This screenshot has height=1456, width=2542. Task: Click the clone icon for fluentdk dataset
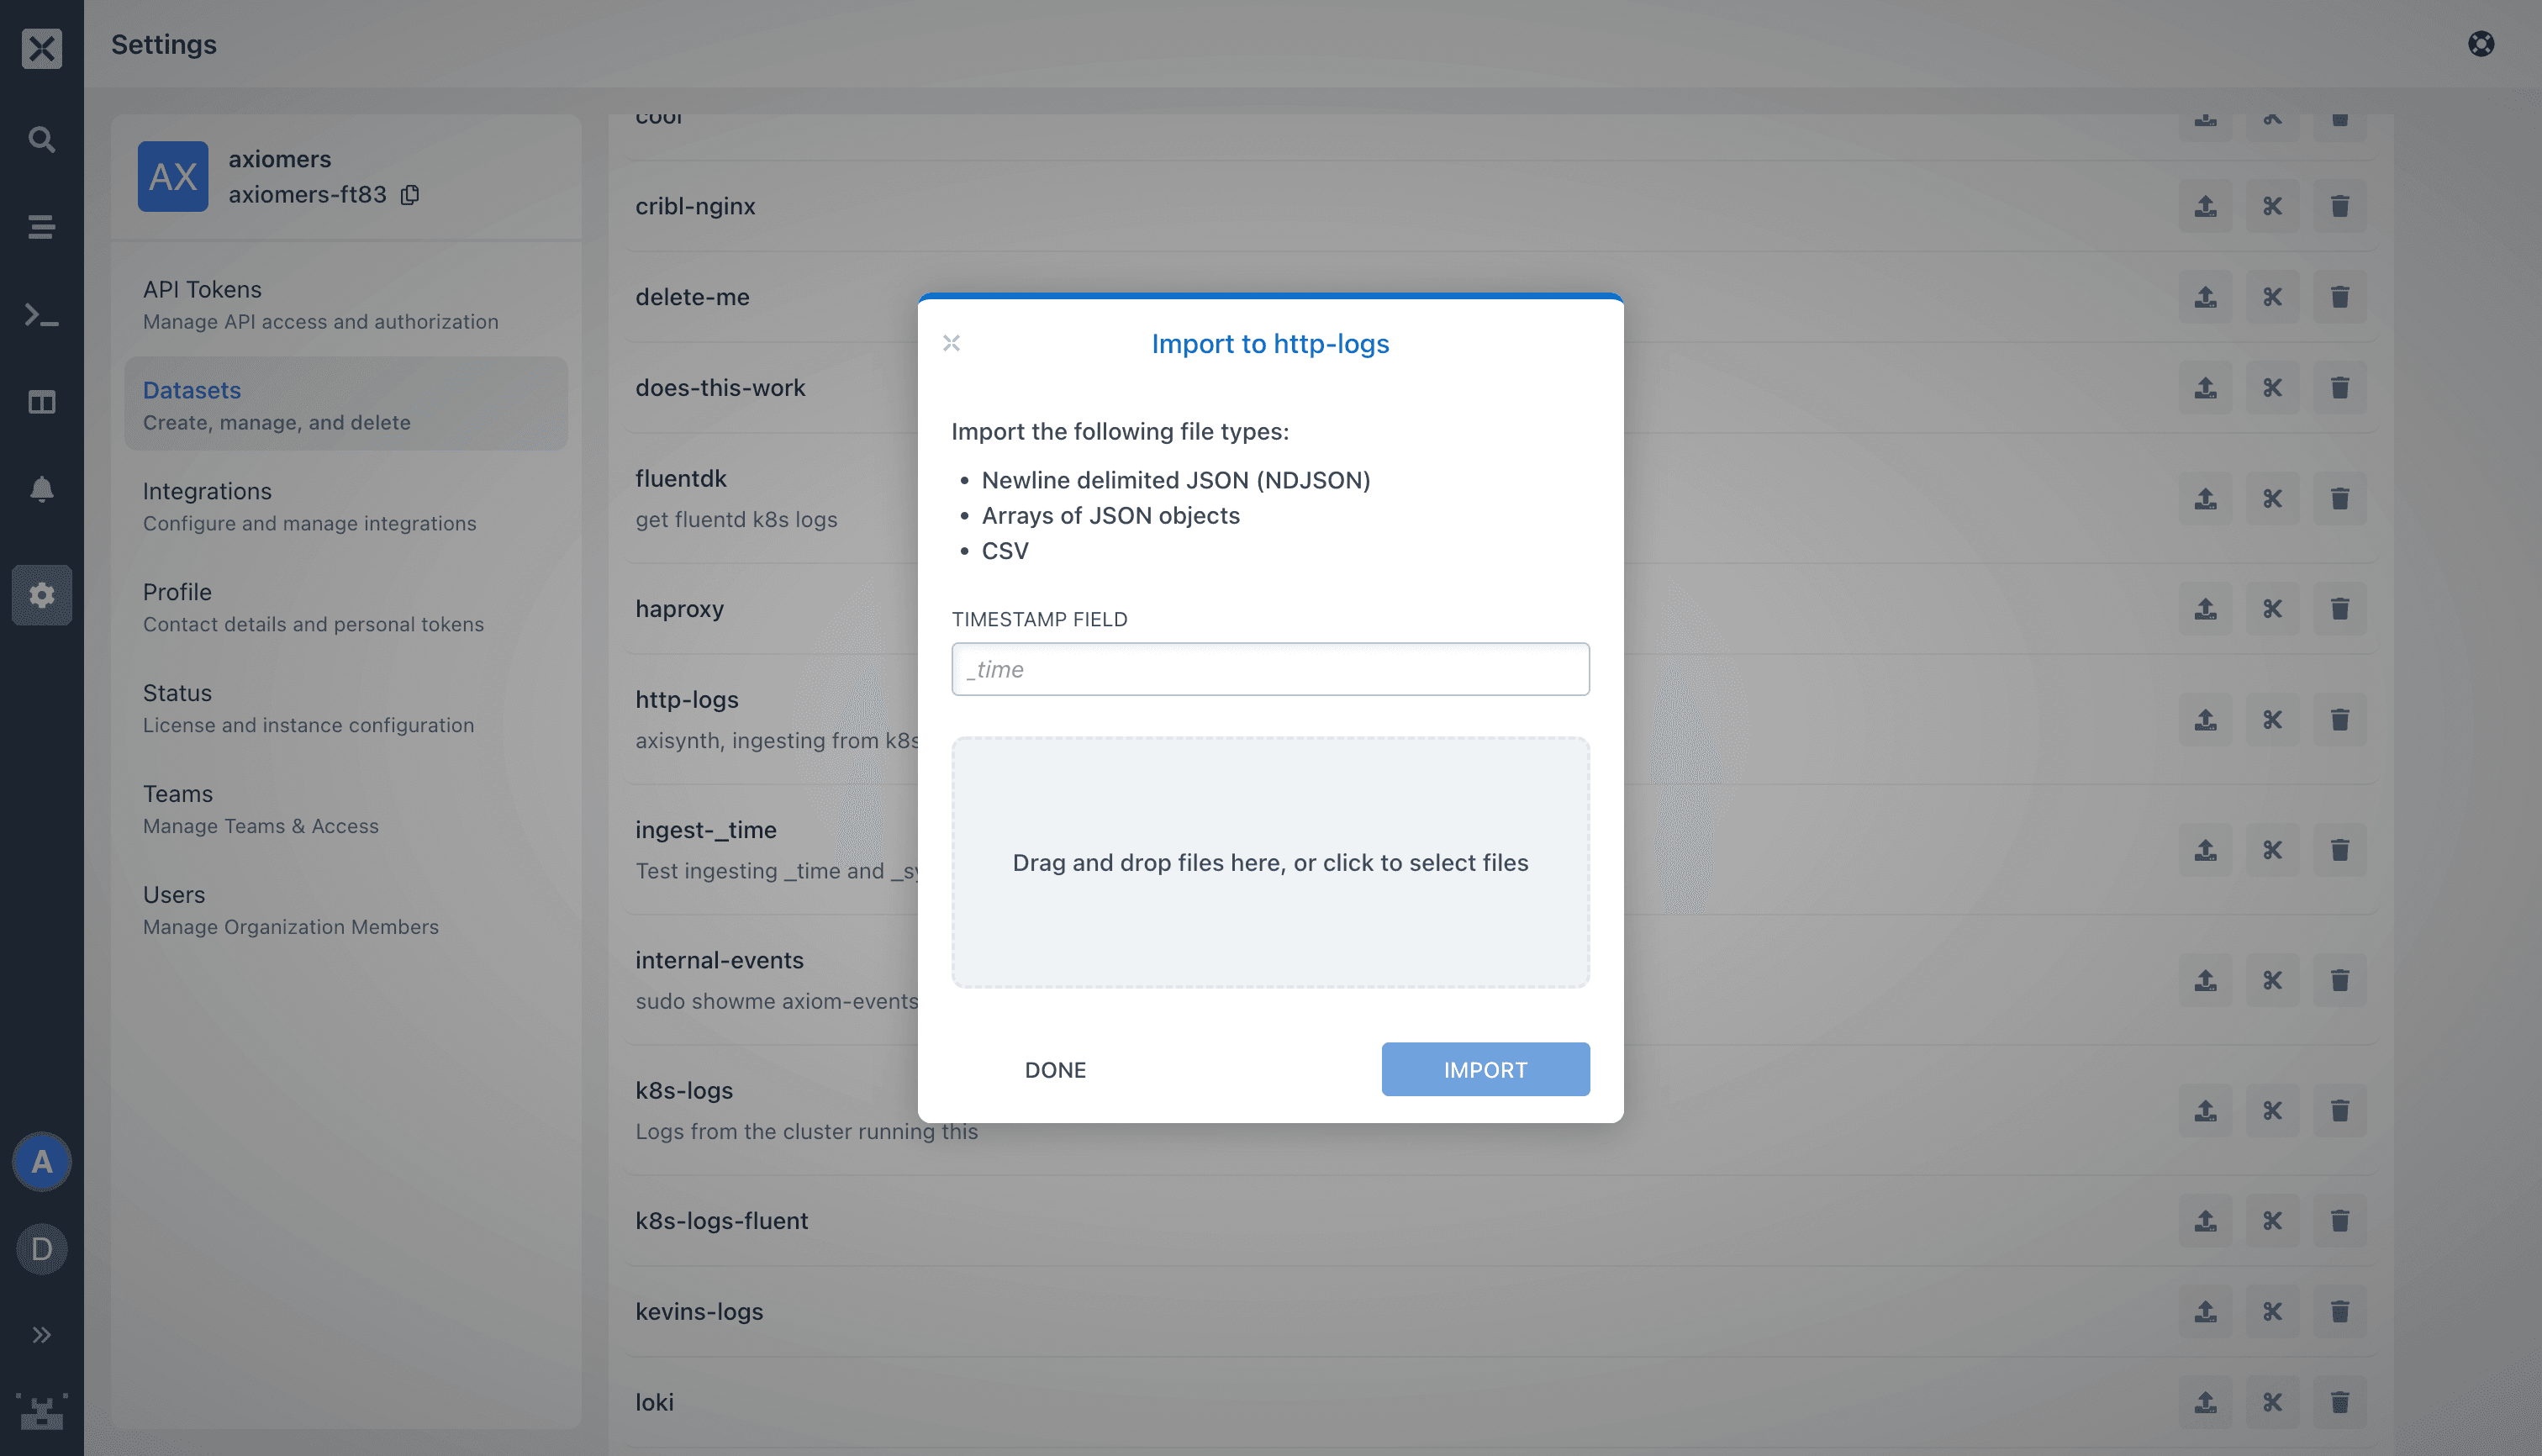point(2273,498)
